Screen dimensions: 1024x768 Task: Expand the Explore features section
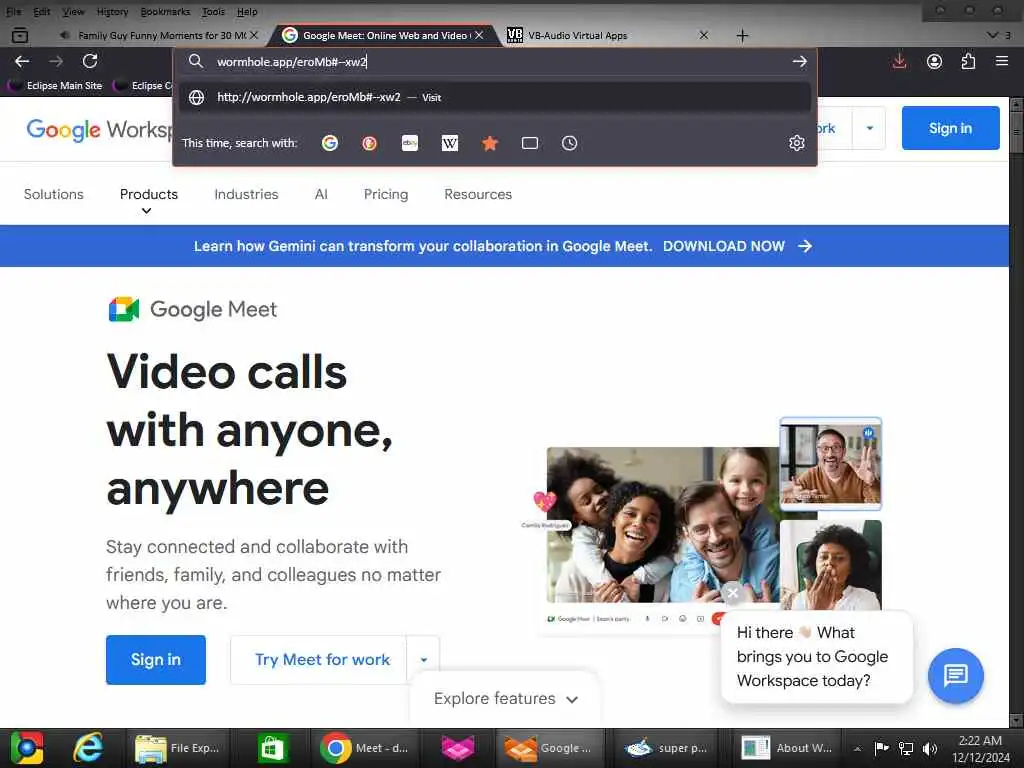pos(505,699)
